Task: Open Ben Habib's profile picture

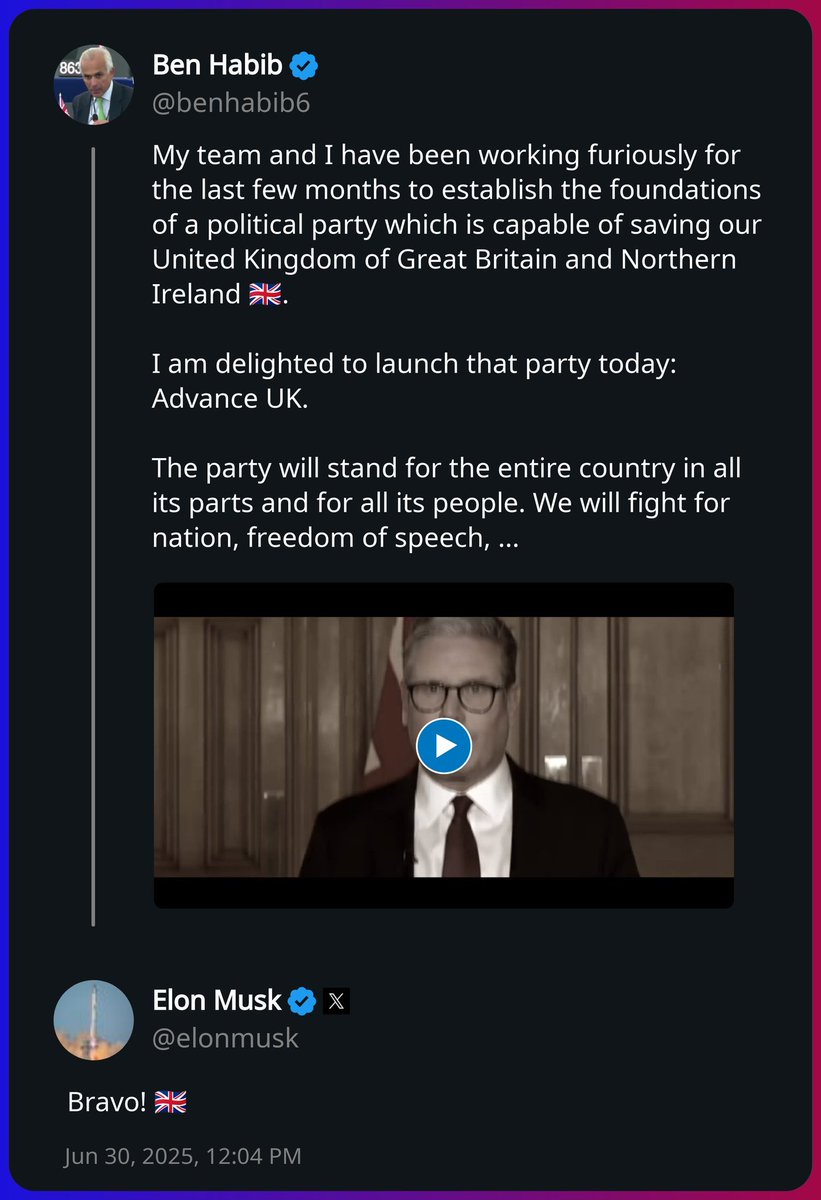Action: coord(93,84)
